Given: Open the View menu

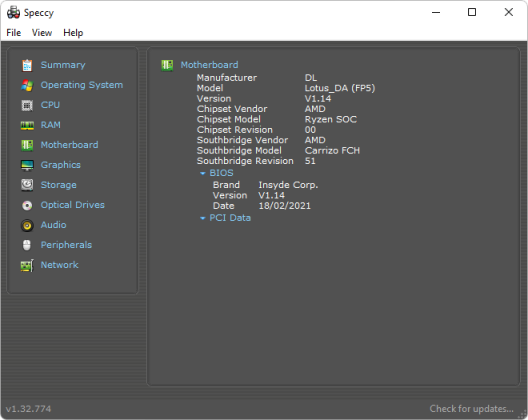Looking at the screenshot, I should (42, 33).
